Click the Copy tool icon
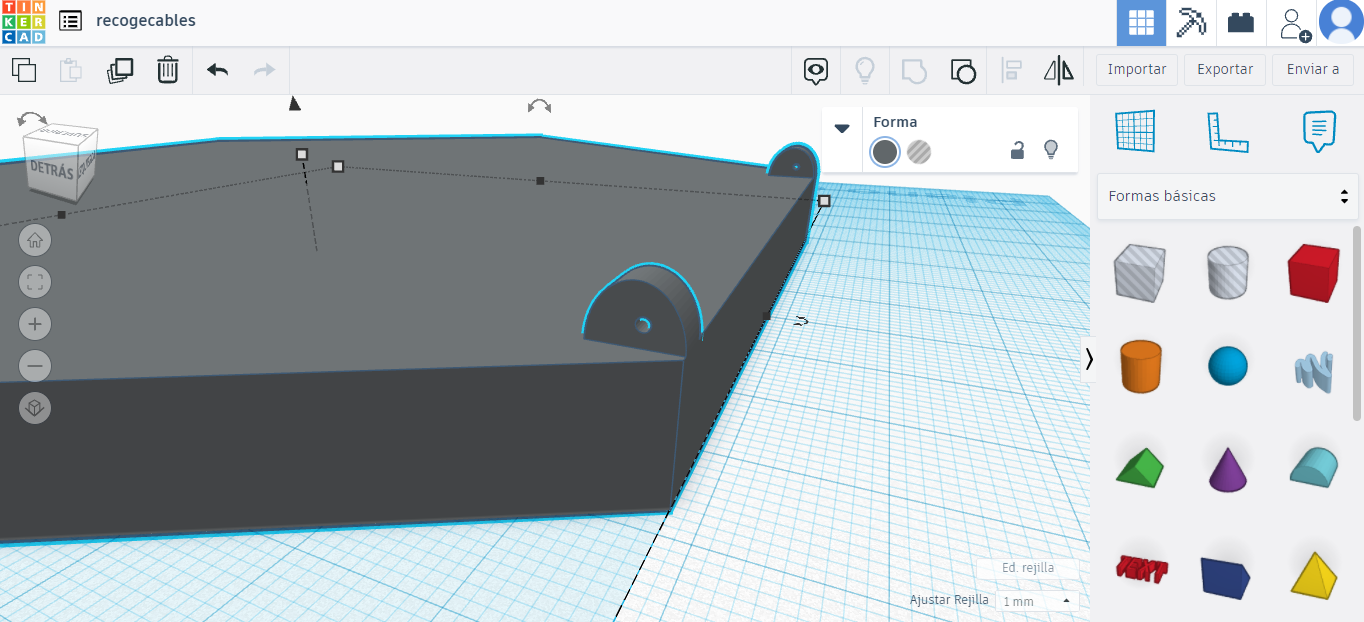The width and height of the screenshot is (1364, 622). (24, 70)
